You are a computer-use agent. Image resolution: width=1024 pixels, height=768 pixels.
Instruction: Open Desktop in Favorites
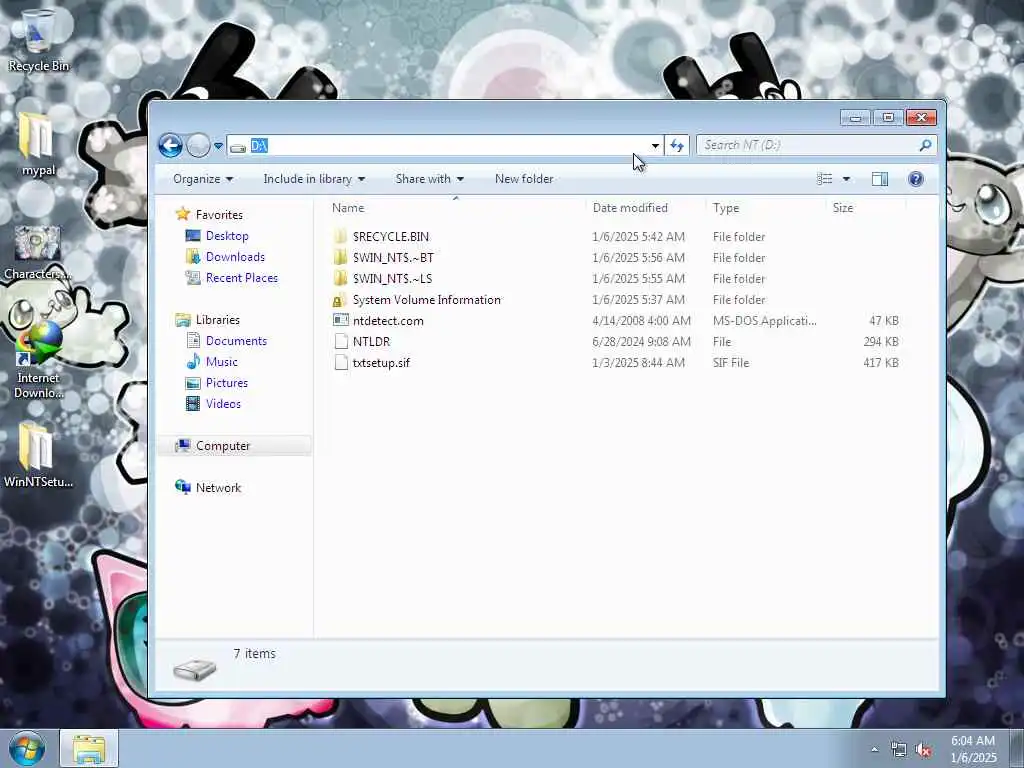pyautogui.click(x=227, y=236)
